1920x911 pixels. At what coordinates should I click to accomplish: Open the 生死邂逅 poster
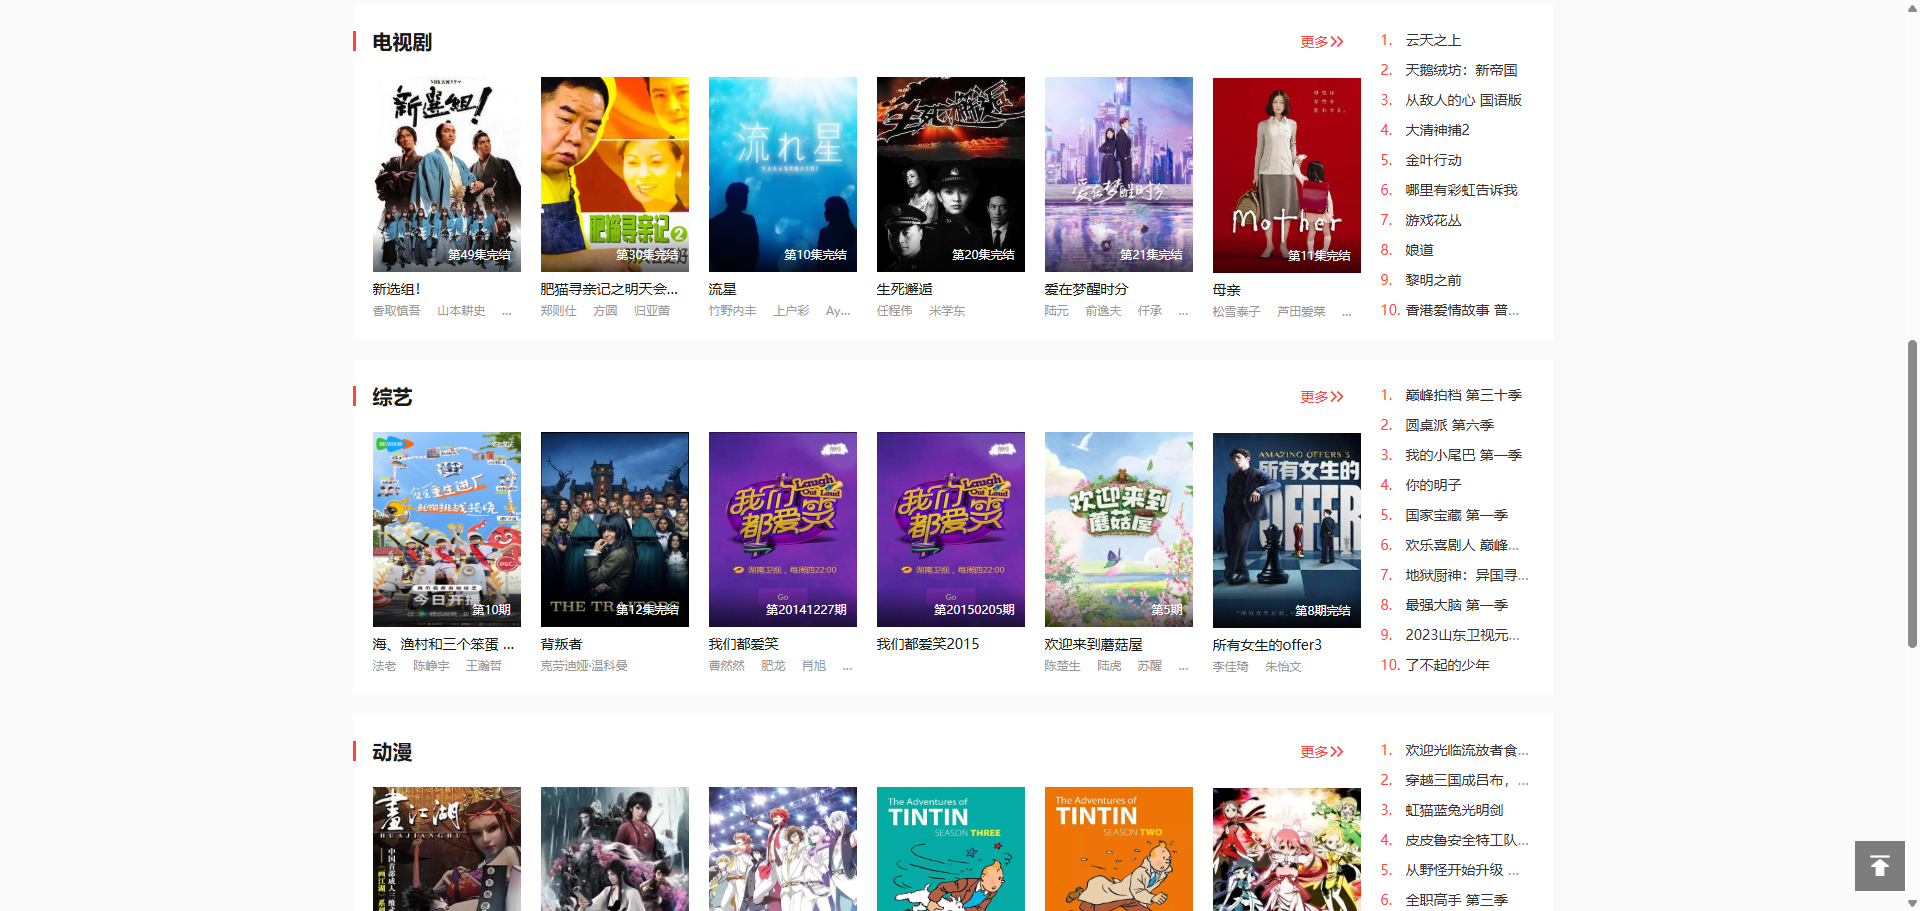(950, 174)
